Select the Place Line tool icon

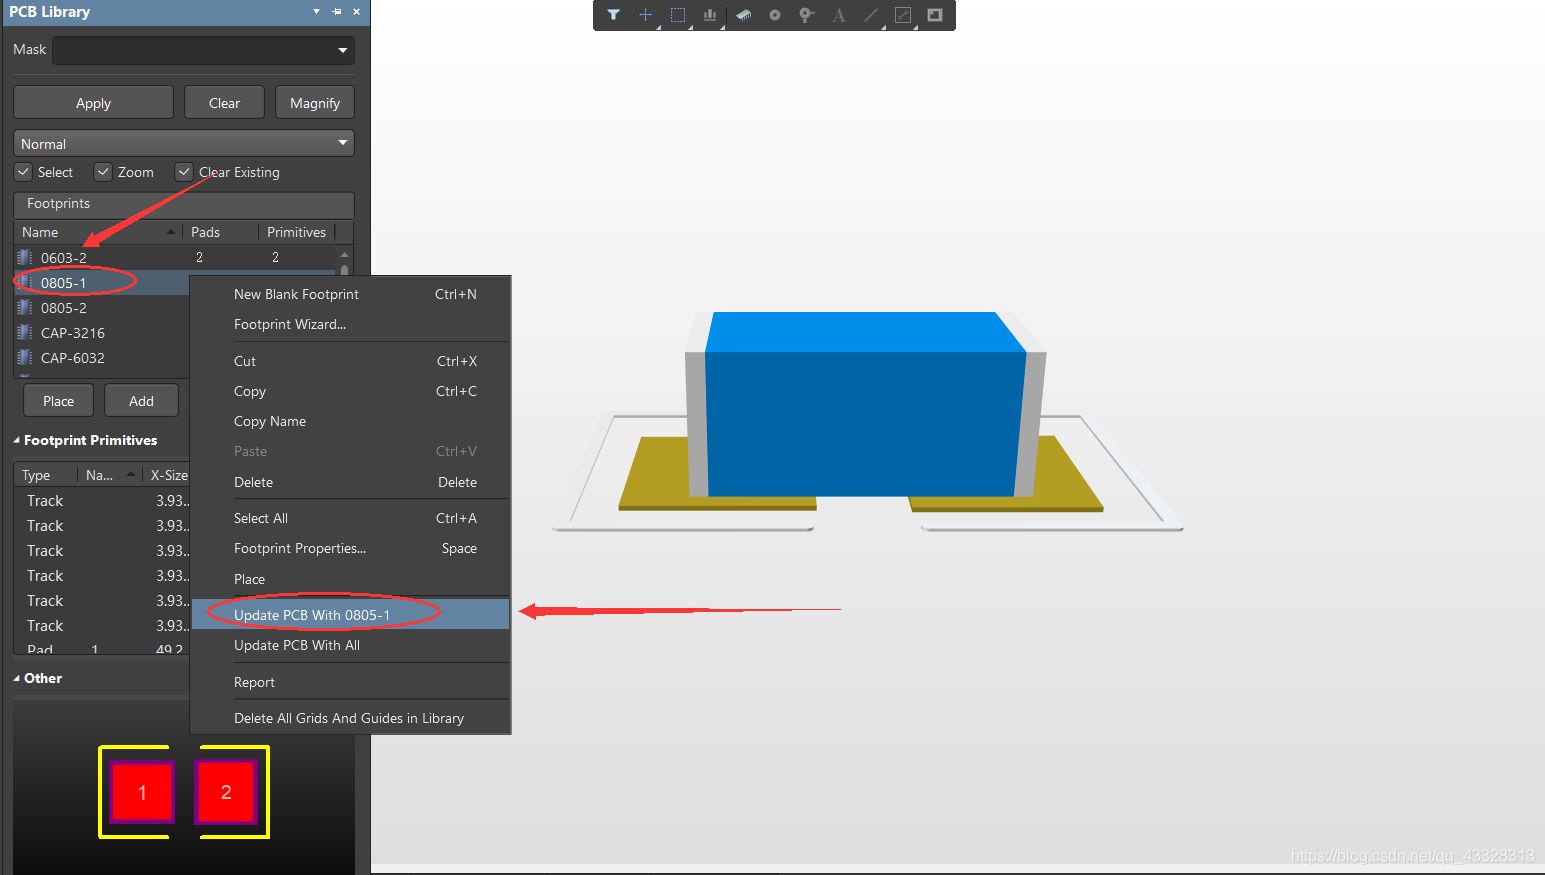coord(870,15)
